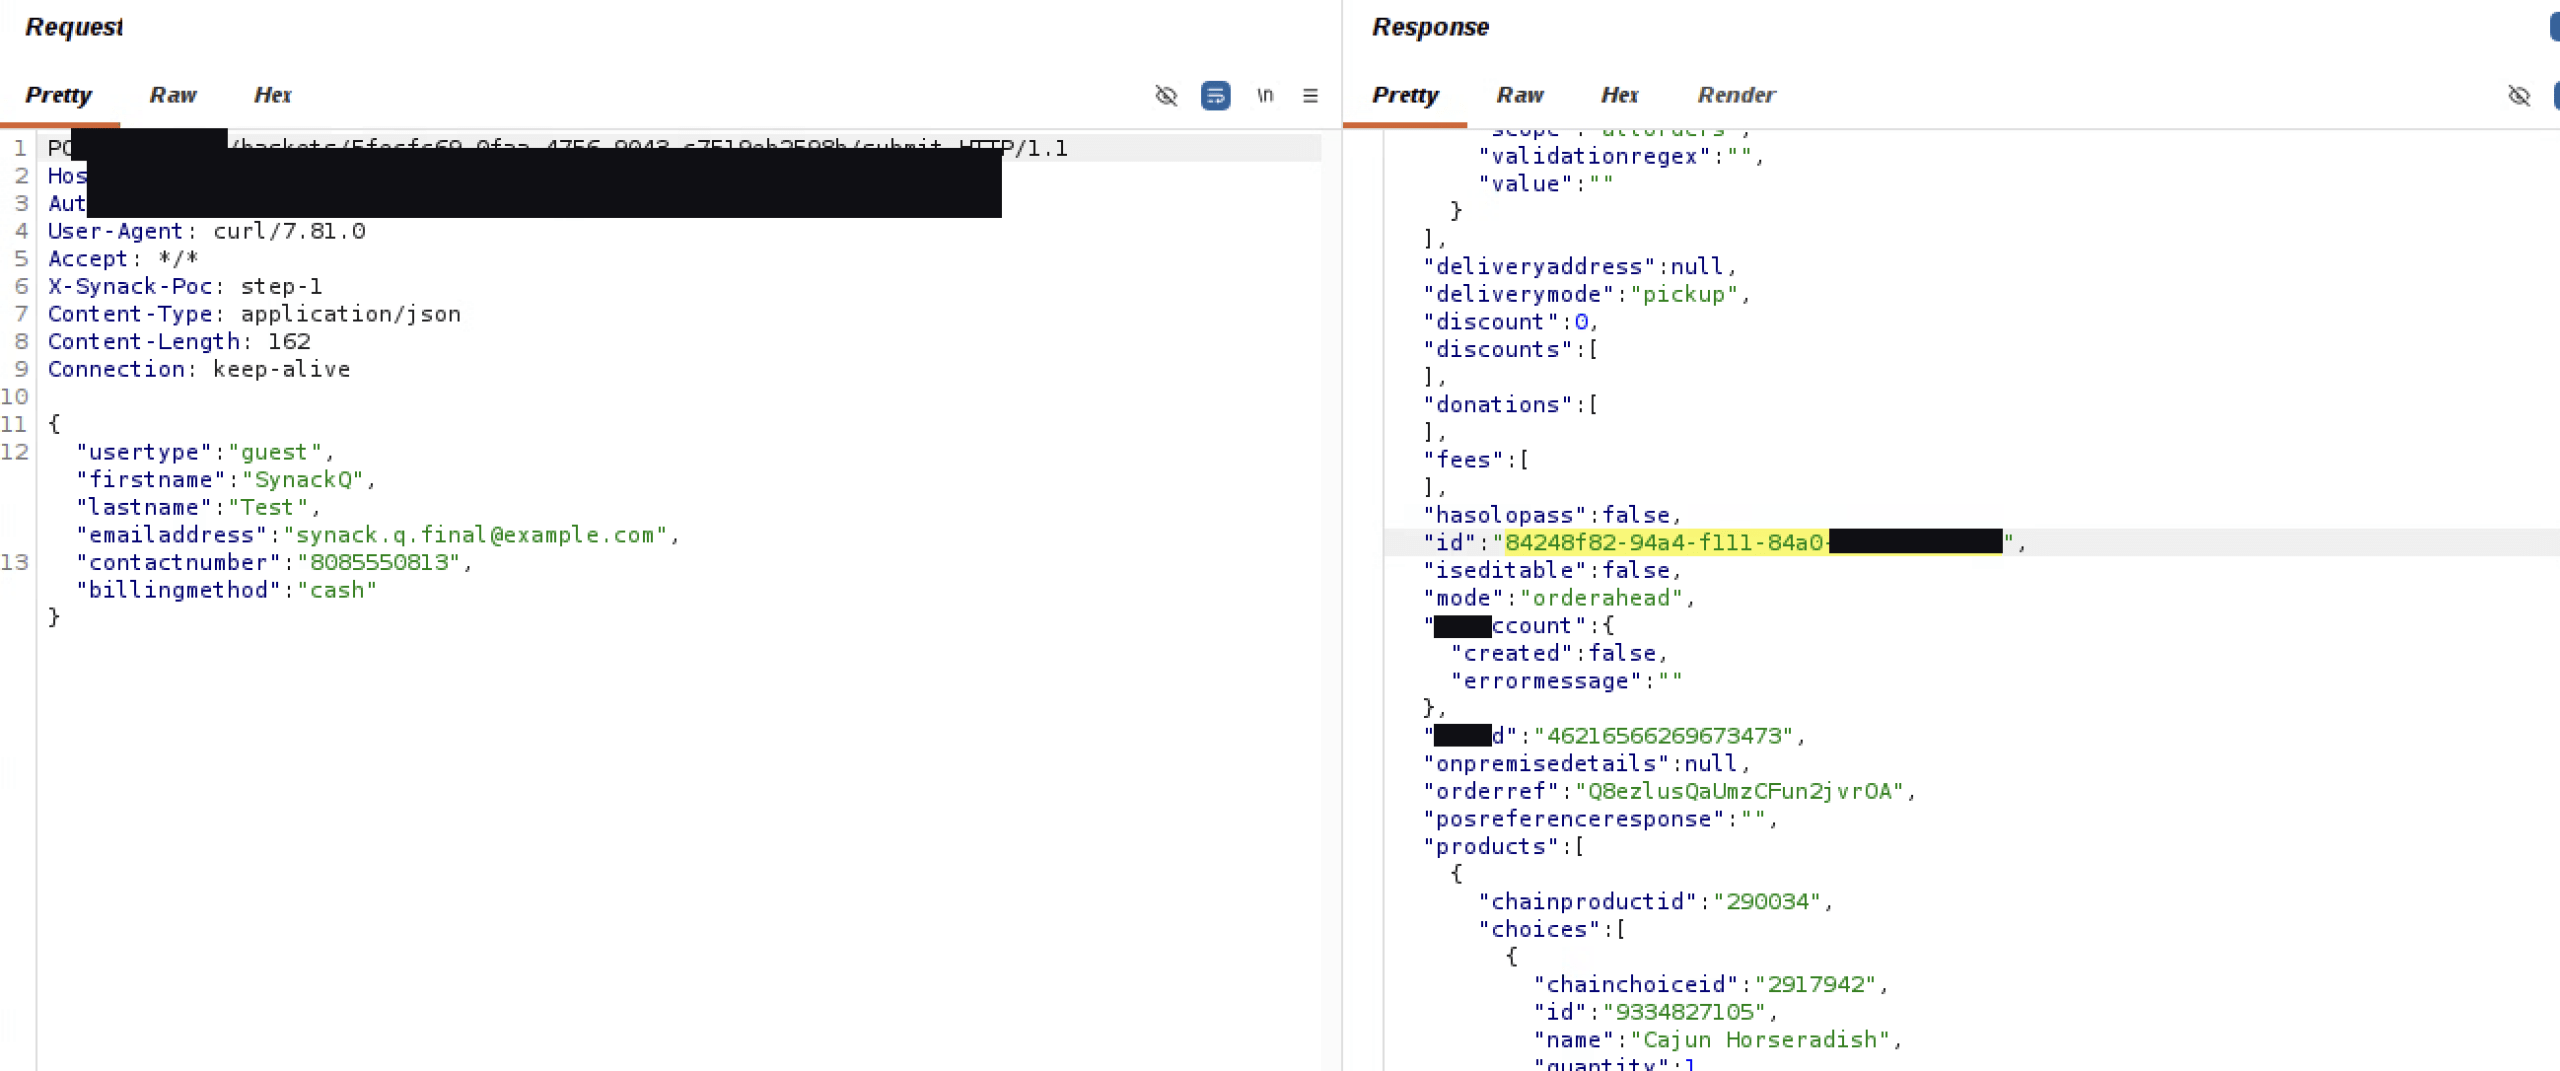Viewport: 2560px width, 1071px height.
Task: Select the Connection: keep-alive header line
Action: [x=199, y=369]
